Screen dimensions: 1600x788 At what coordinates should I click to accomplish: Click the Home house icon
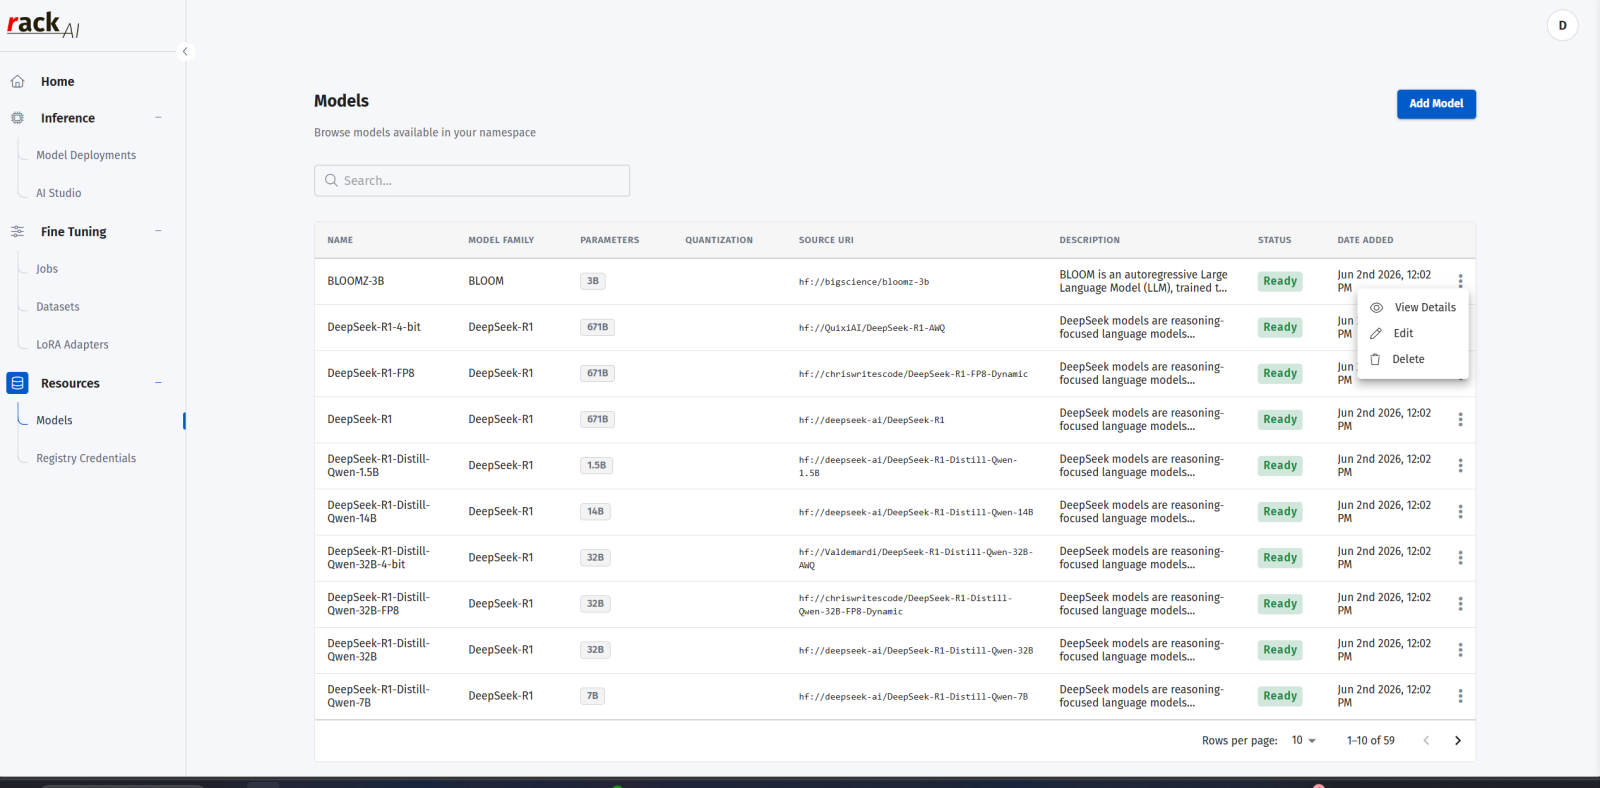pos(17,82)
